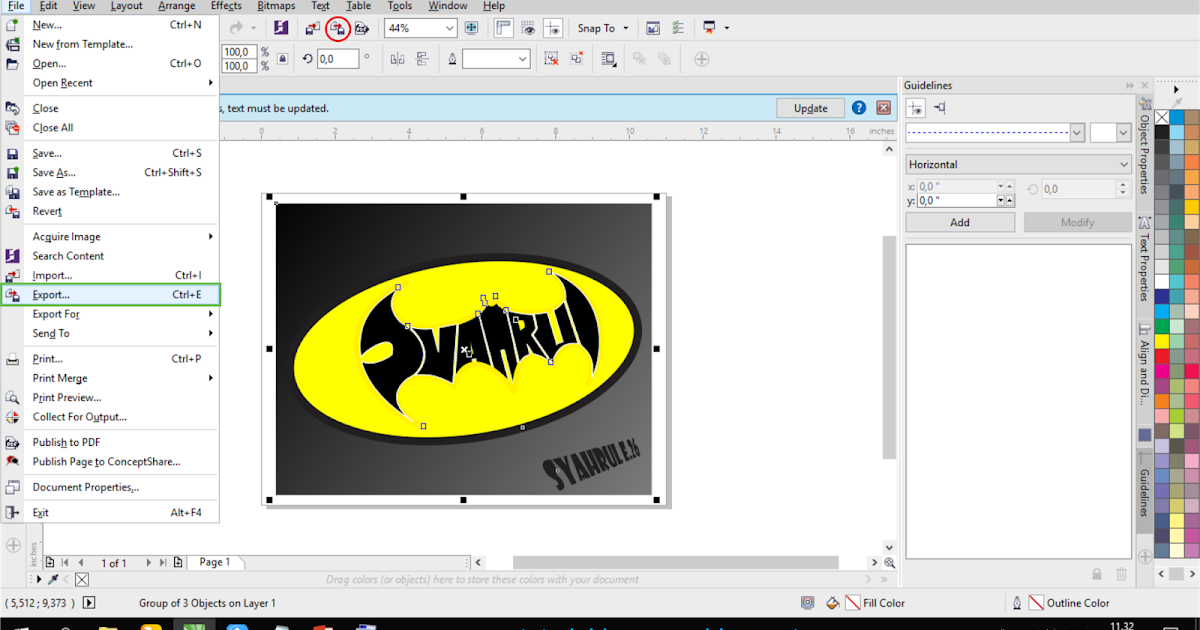Expand the Horizontal guideline type dropdown
Image resolution: width=1200 pixels, height=630 pixels.
click(x=1123, y=164)
